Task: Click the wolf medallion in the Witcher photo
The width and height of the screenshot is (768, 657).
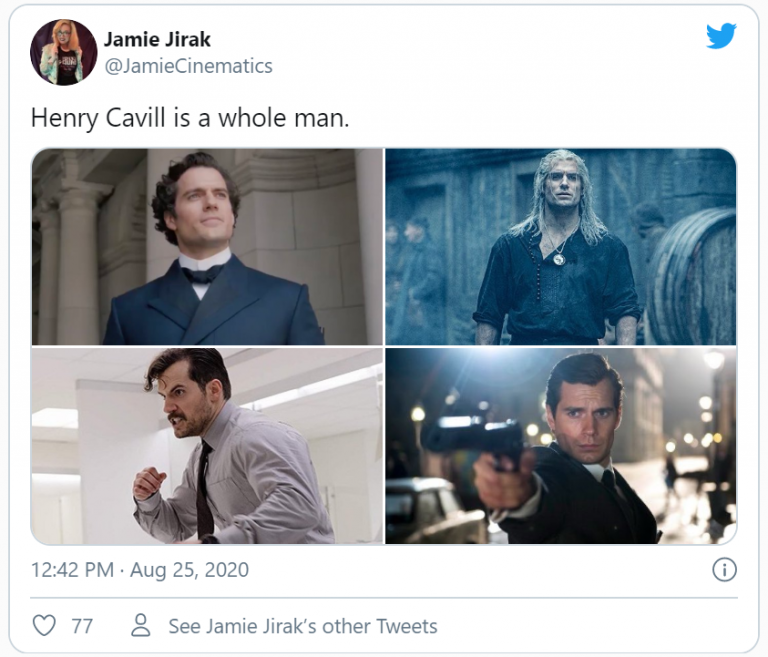Action: [559, 258]
